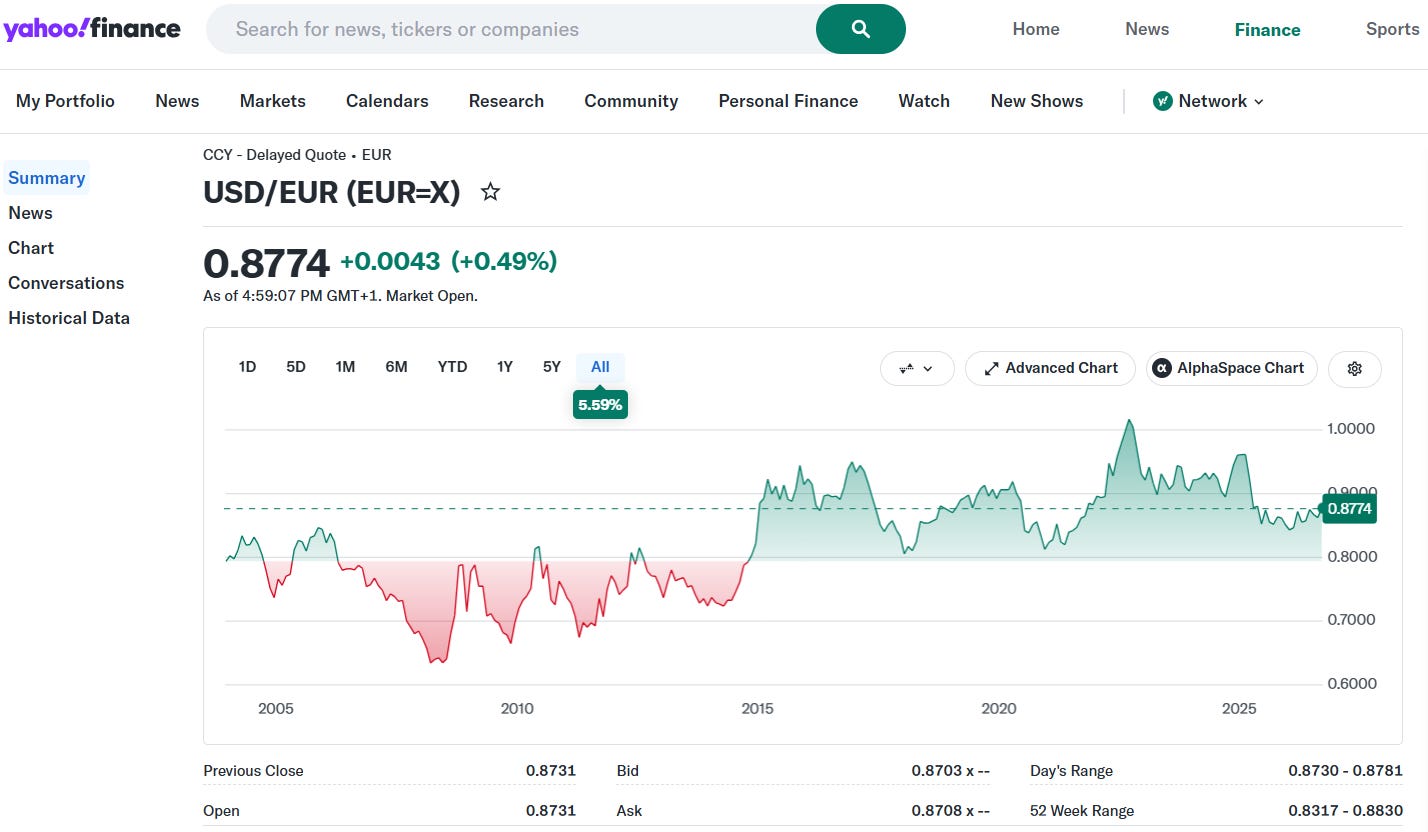Open News in the left sidebar
Viewport: 1428px width, 832px height.
tap(30, 213)
